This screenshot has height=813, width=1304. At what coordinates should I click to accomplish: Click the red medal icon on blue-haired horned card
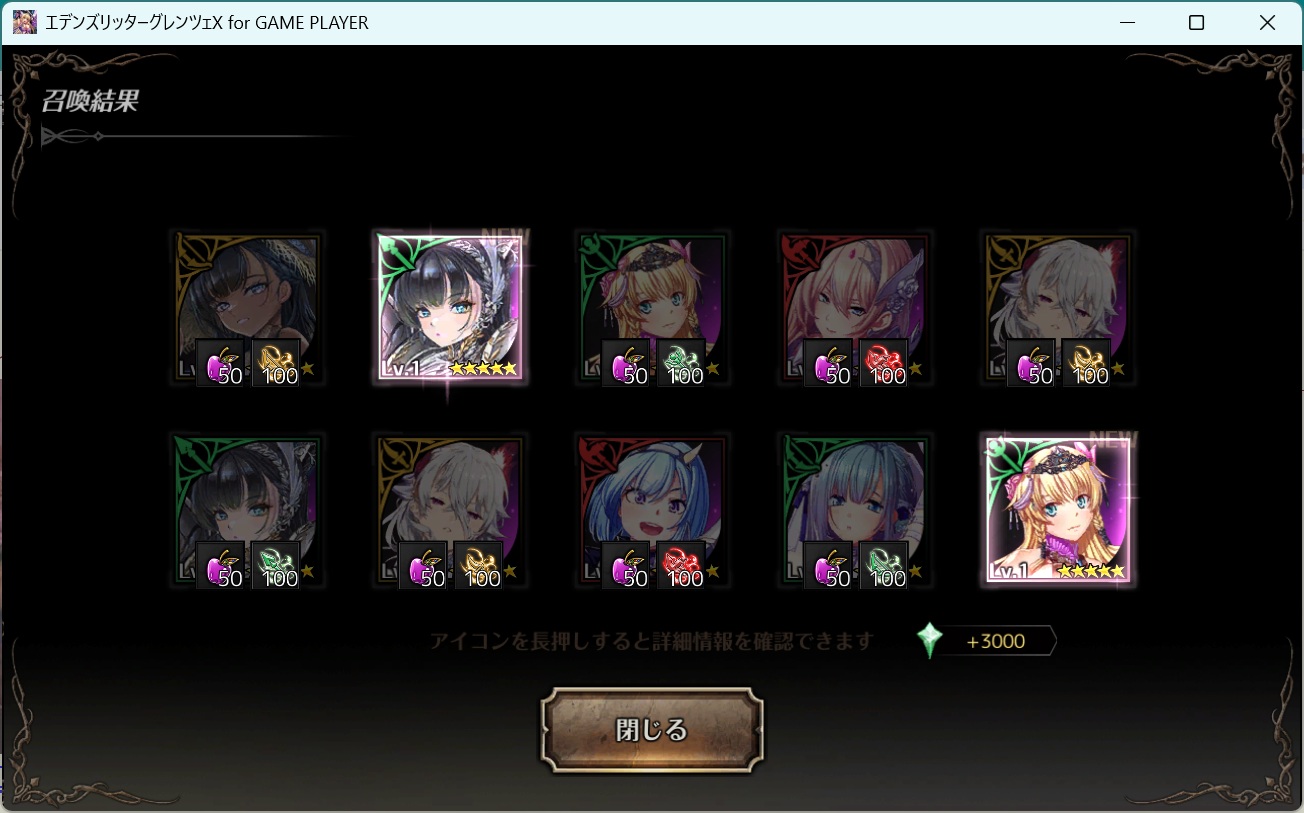click(681, 565)
